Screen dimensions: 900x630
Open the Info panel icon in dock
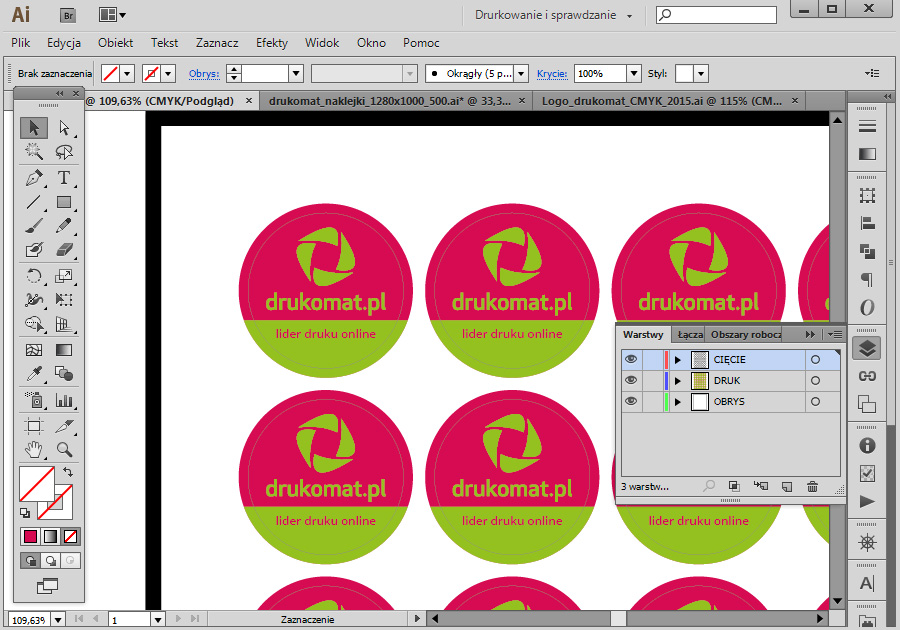(867, 445)
